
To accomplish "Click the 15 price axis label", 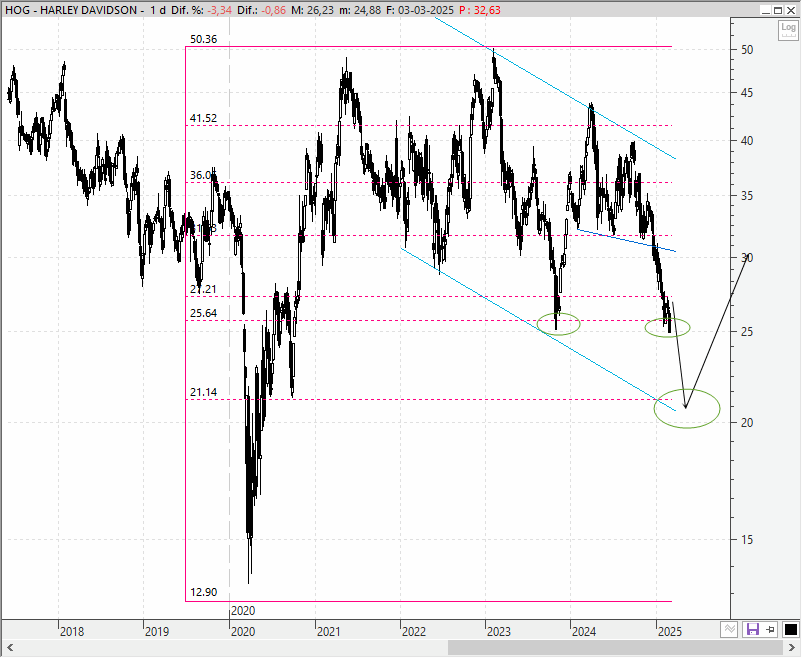I will point(747,539).
